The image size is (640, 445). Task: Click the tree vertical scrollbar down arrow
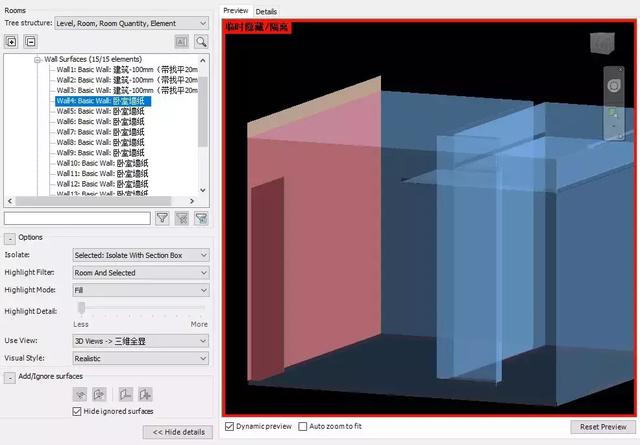point(203,190)
